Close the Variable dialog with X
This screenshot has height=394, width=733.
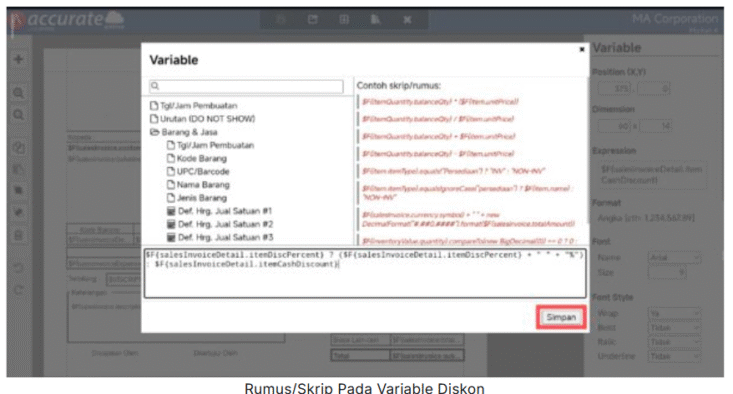point(582,49)
